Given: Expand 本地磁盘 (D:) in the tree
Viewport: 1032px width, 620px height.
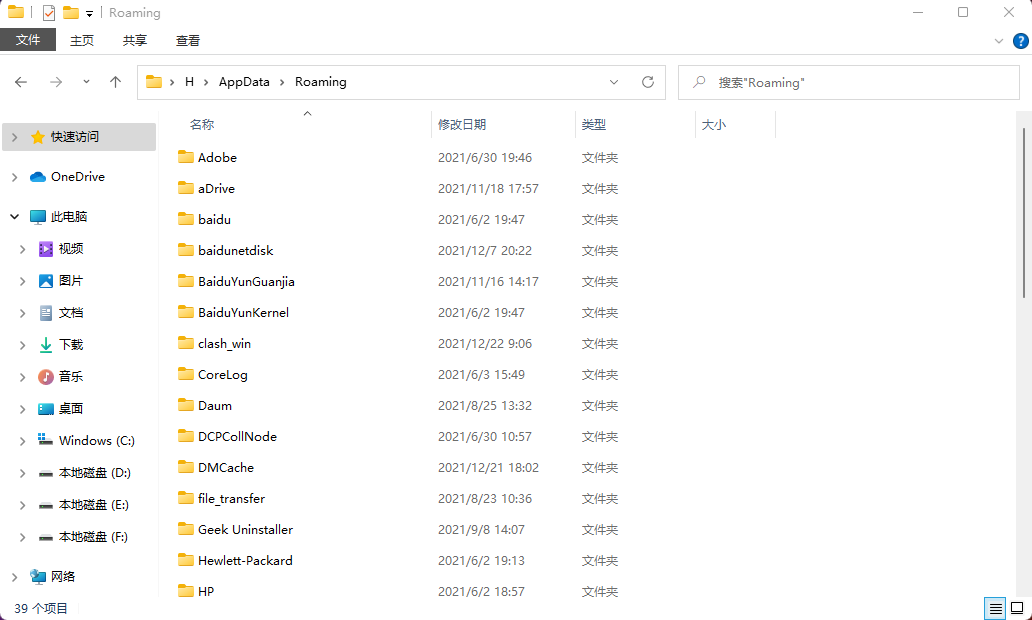Looking at the screenshot, I should coord(21,472).
